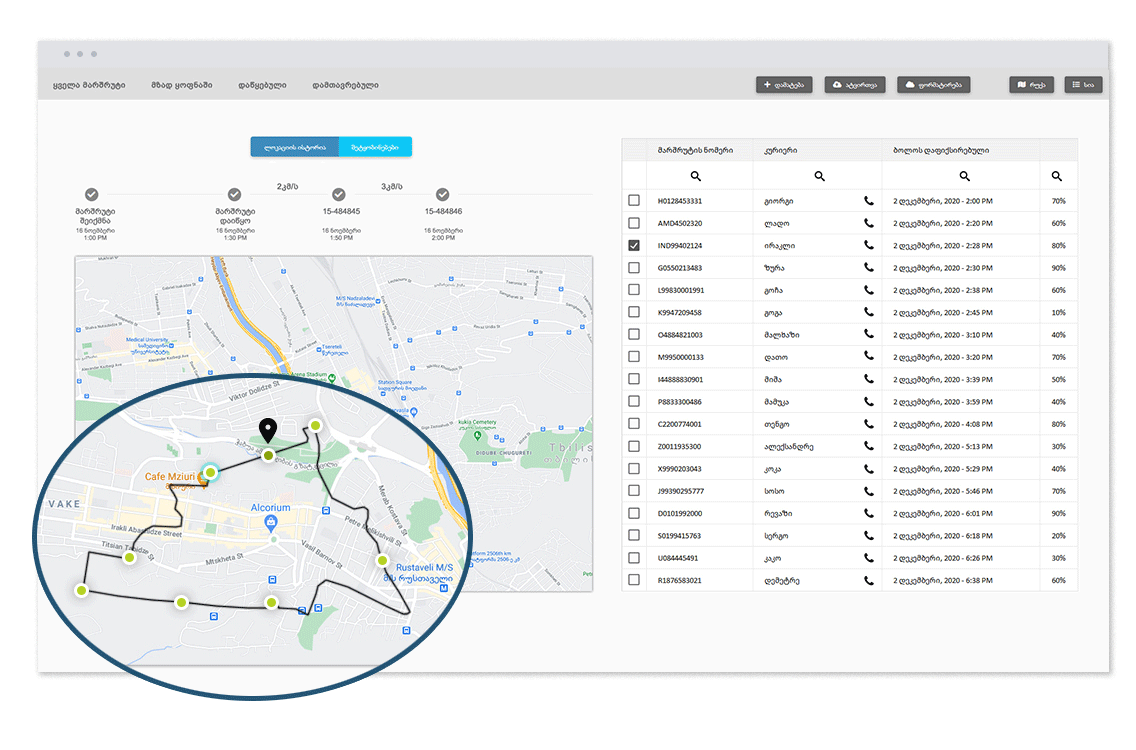Click route number C2200774001

tap(680, 424)
